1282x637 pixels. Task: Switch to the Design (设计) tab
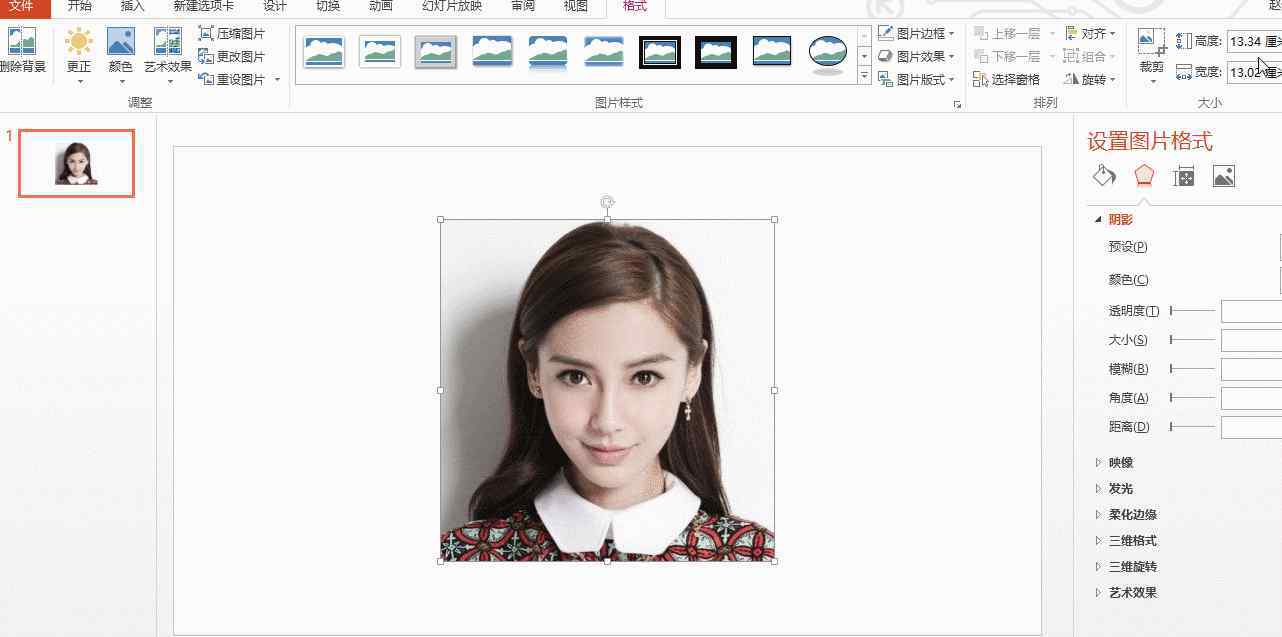pos(275,7)
